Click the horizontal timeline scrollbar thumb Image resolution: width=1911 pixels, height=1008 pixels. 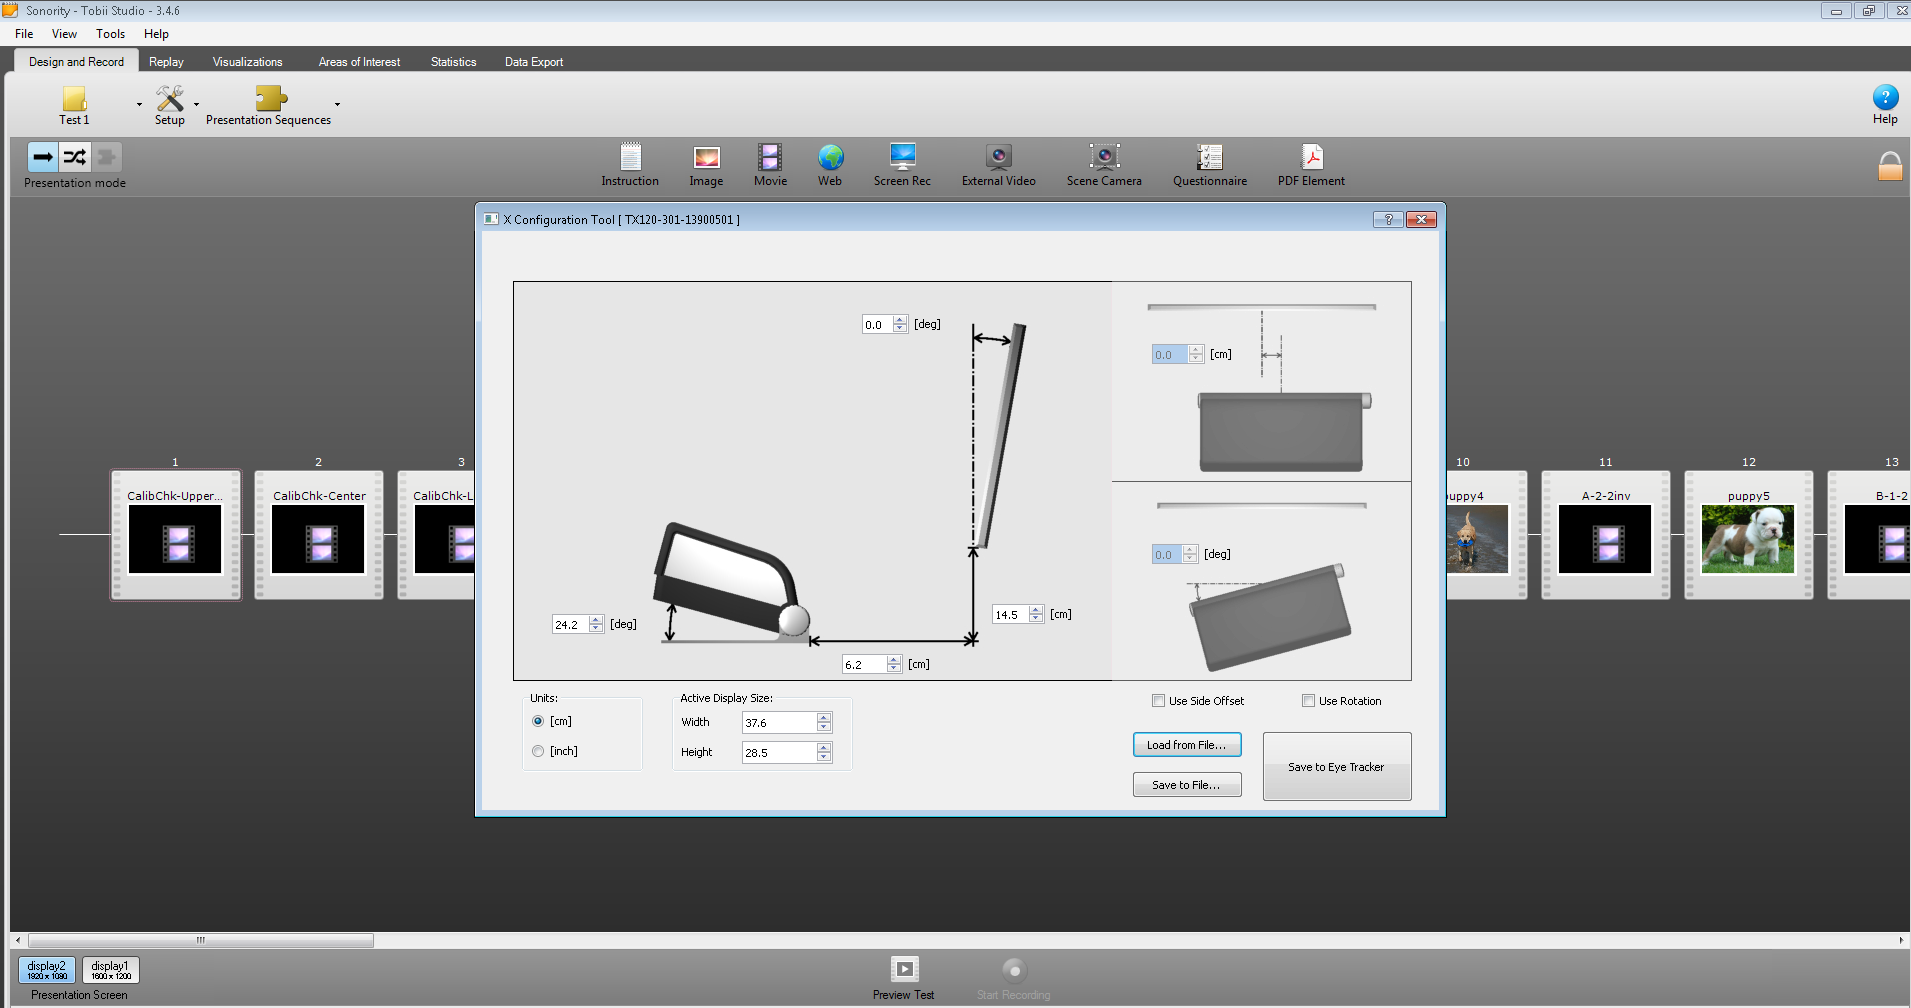[x=201, y=940]
